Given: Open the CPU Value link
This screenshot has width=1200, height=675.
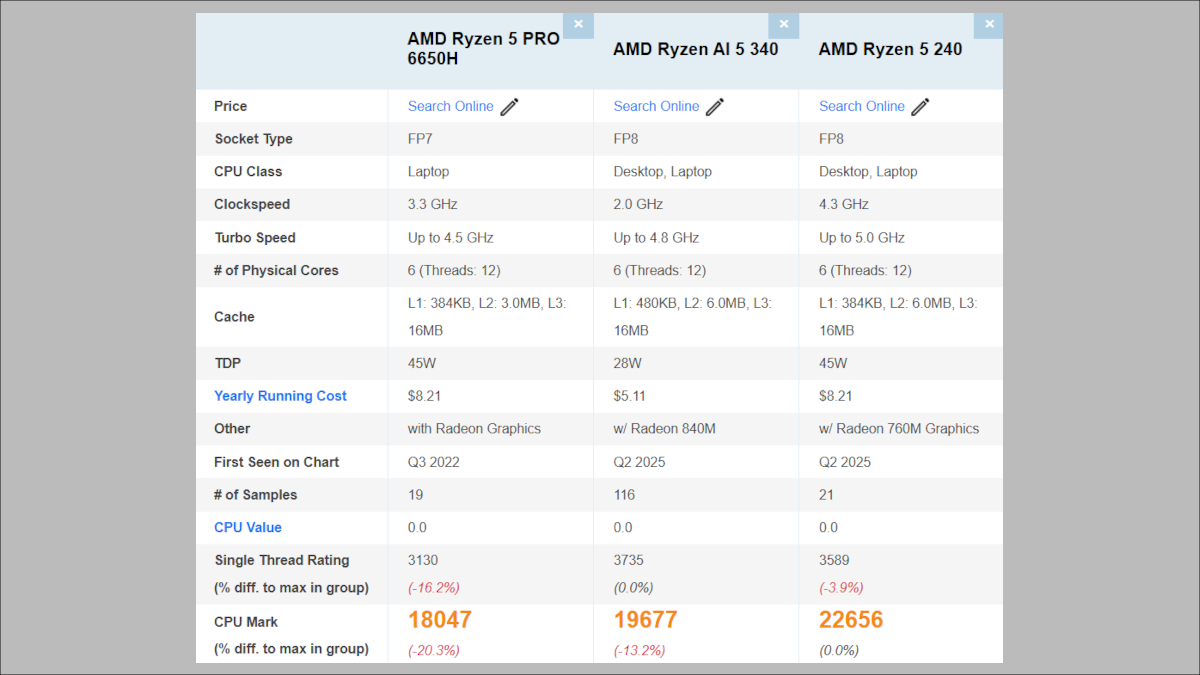Looking at the screenshot, I should pos(247,527).
